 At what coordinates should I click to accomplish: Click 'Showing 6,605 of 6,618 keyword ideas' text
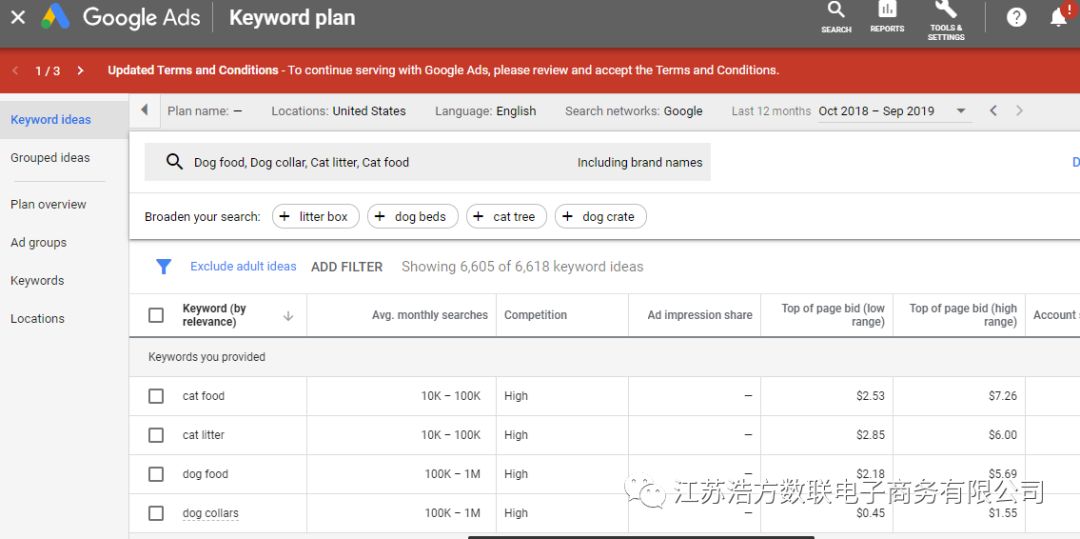coord(522,267)
